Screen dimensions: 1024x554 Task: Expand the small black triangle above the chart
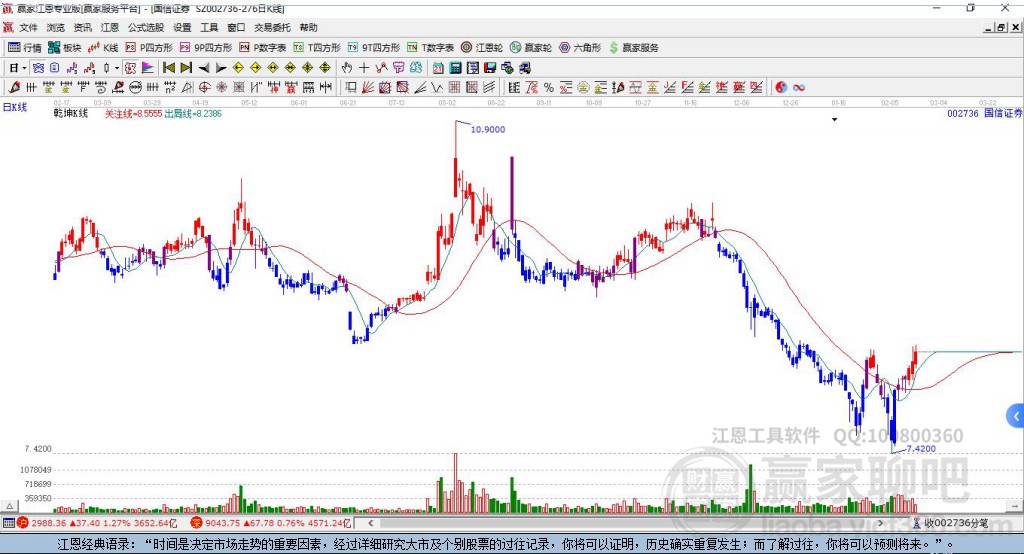[835, 120]
